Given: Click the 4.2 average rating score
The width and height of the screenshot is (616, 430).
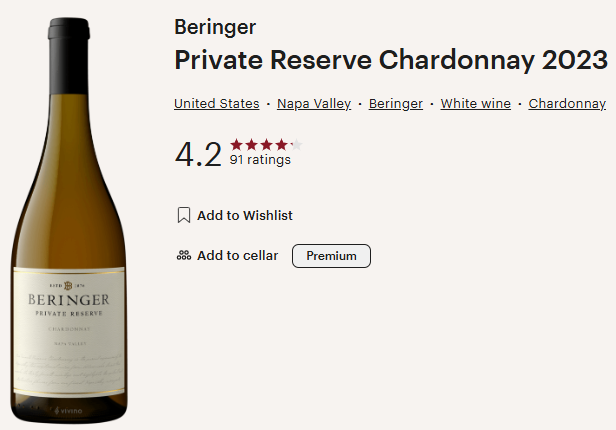Looking at the screenshot, I should coord(198,154).
